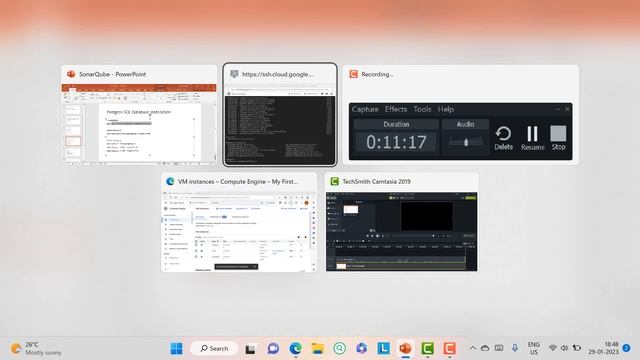
Task: Click the recorder icon beside Recording... title
Action: (x=353, y=74)
